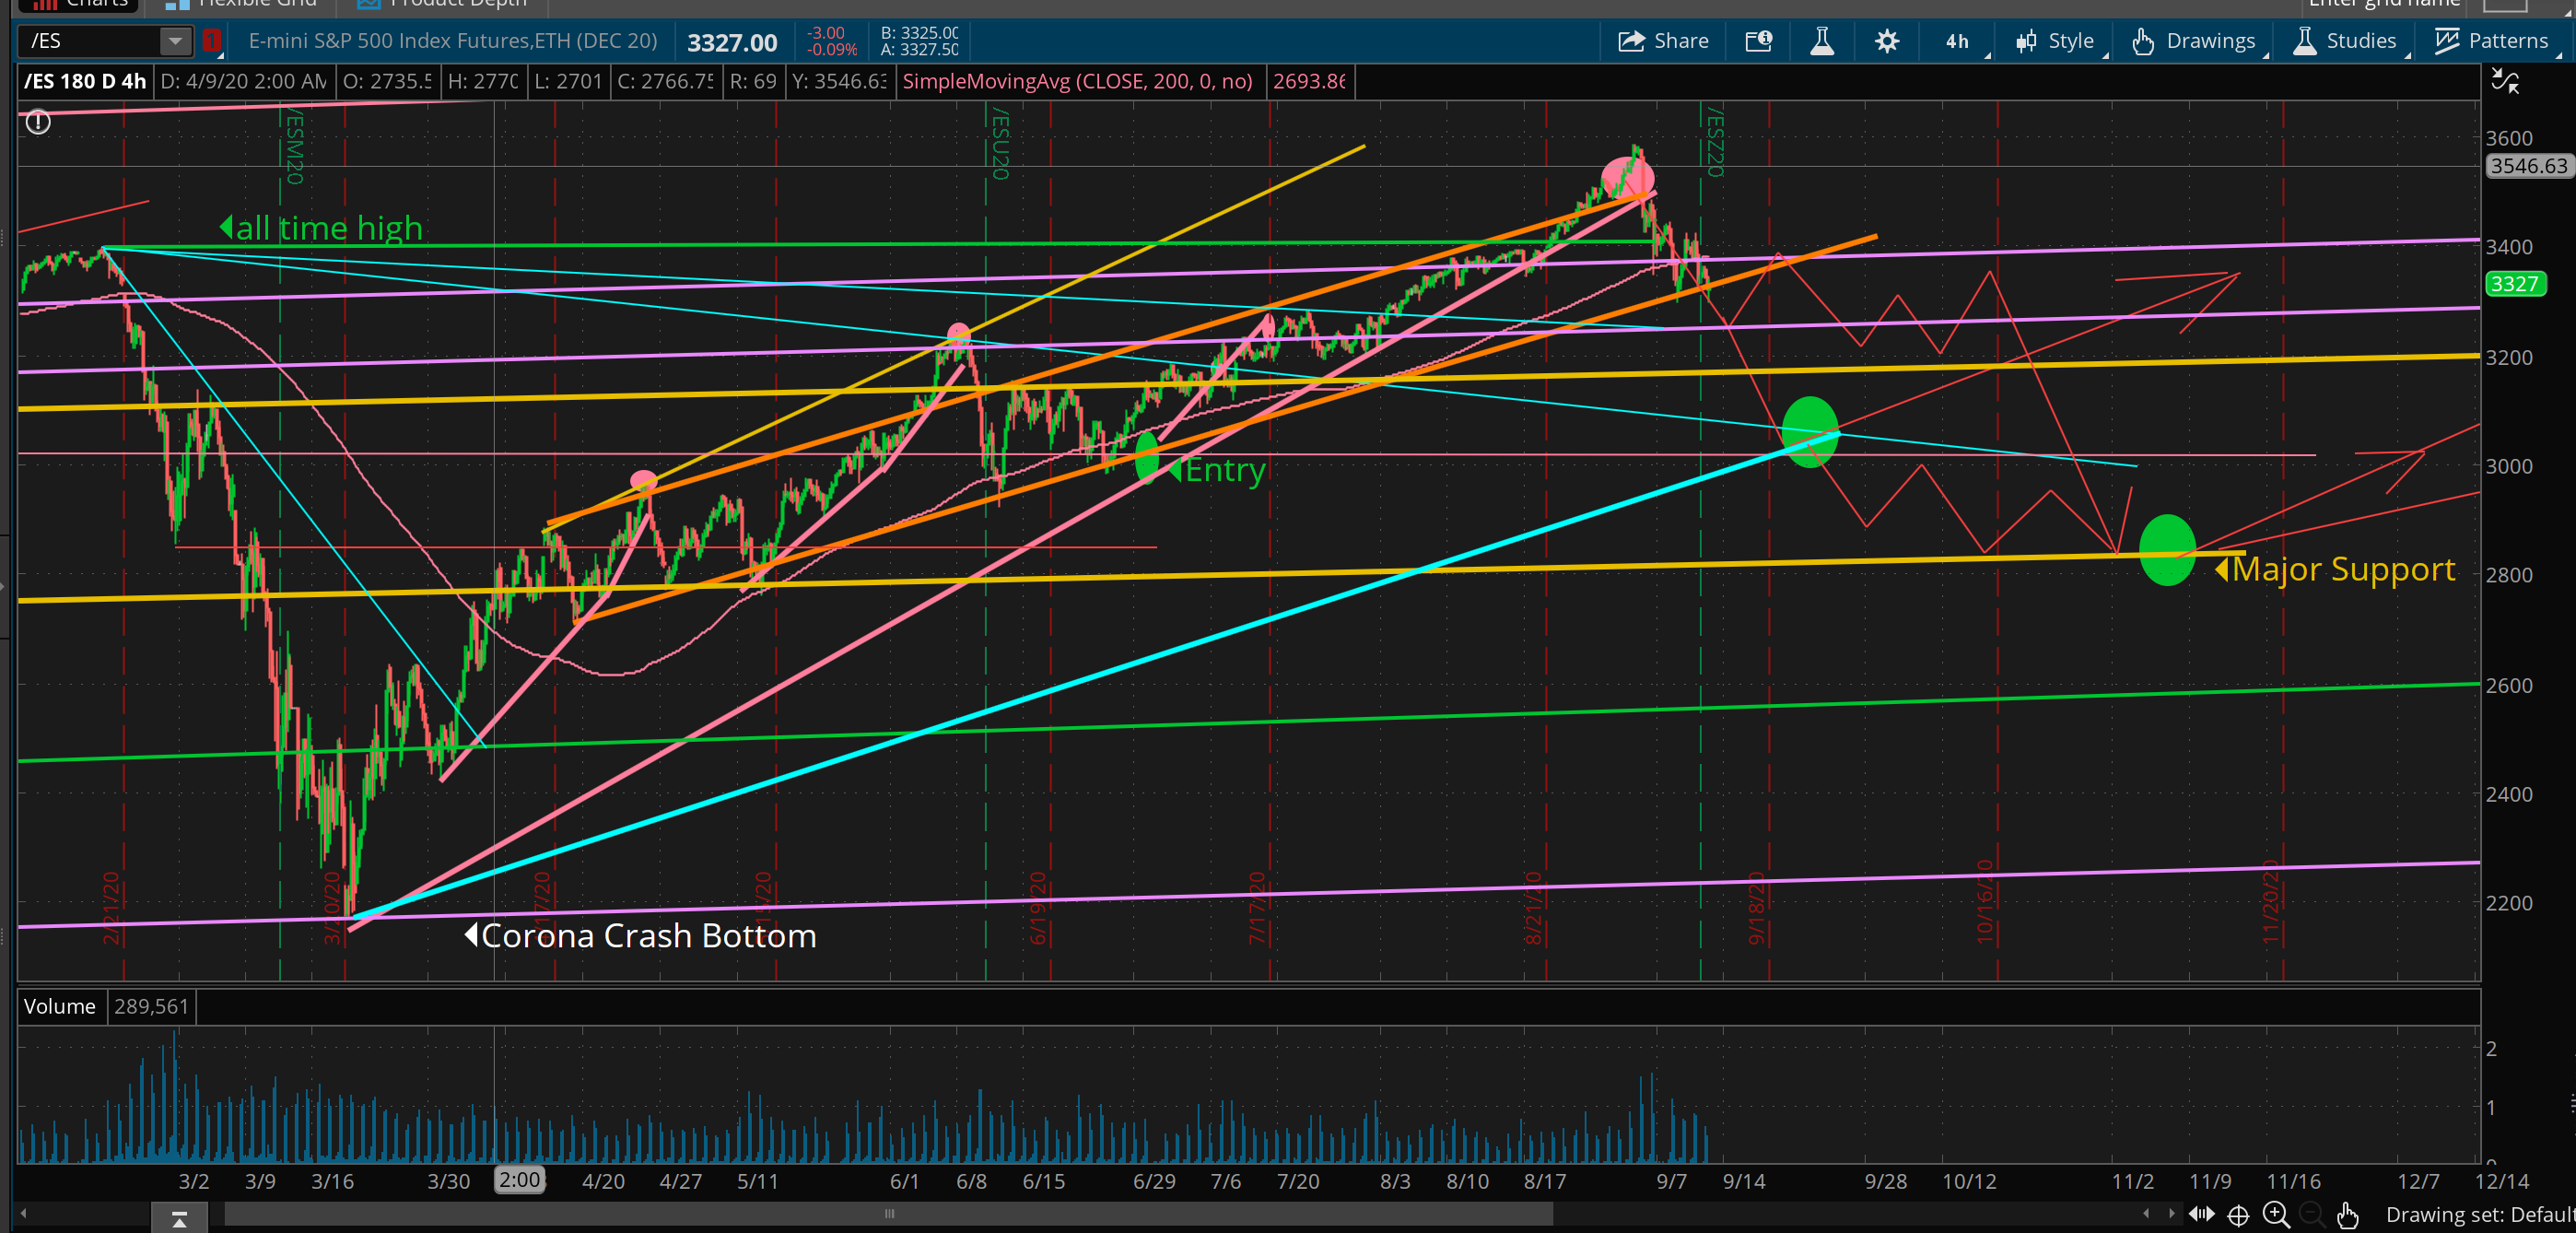Click the collapse price axis icon
This screenshot has width=2576, height=1233.
click(2505, 81)
